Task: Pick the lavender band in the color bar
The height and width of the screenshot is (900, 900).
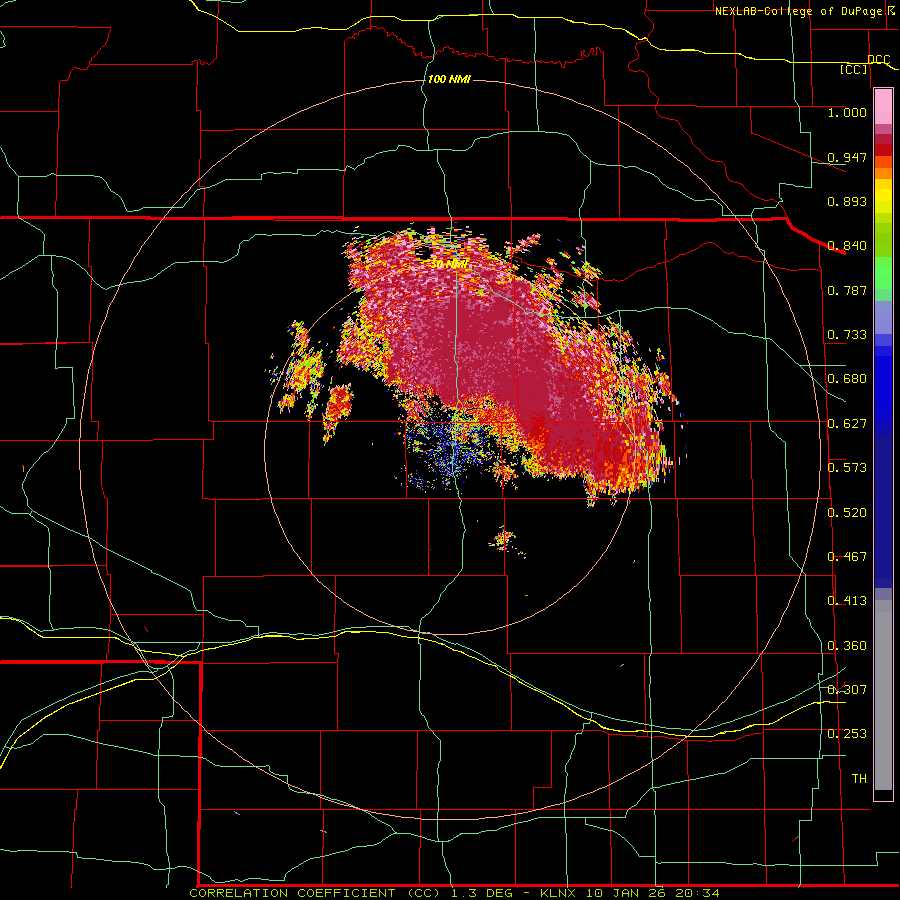Action: point(883,317)
